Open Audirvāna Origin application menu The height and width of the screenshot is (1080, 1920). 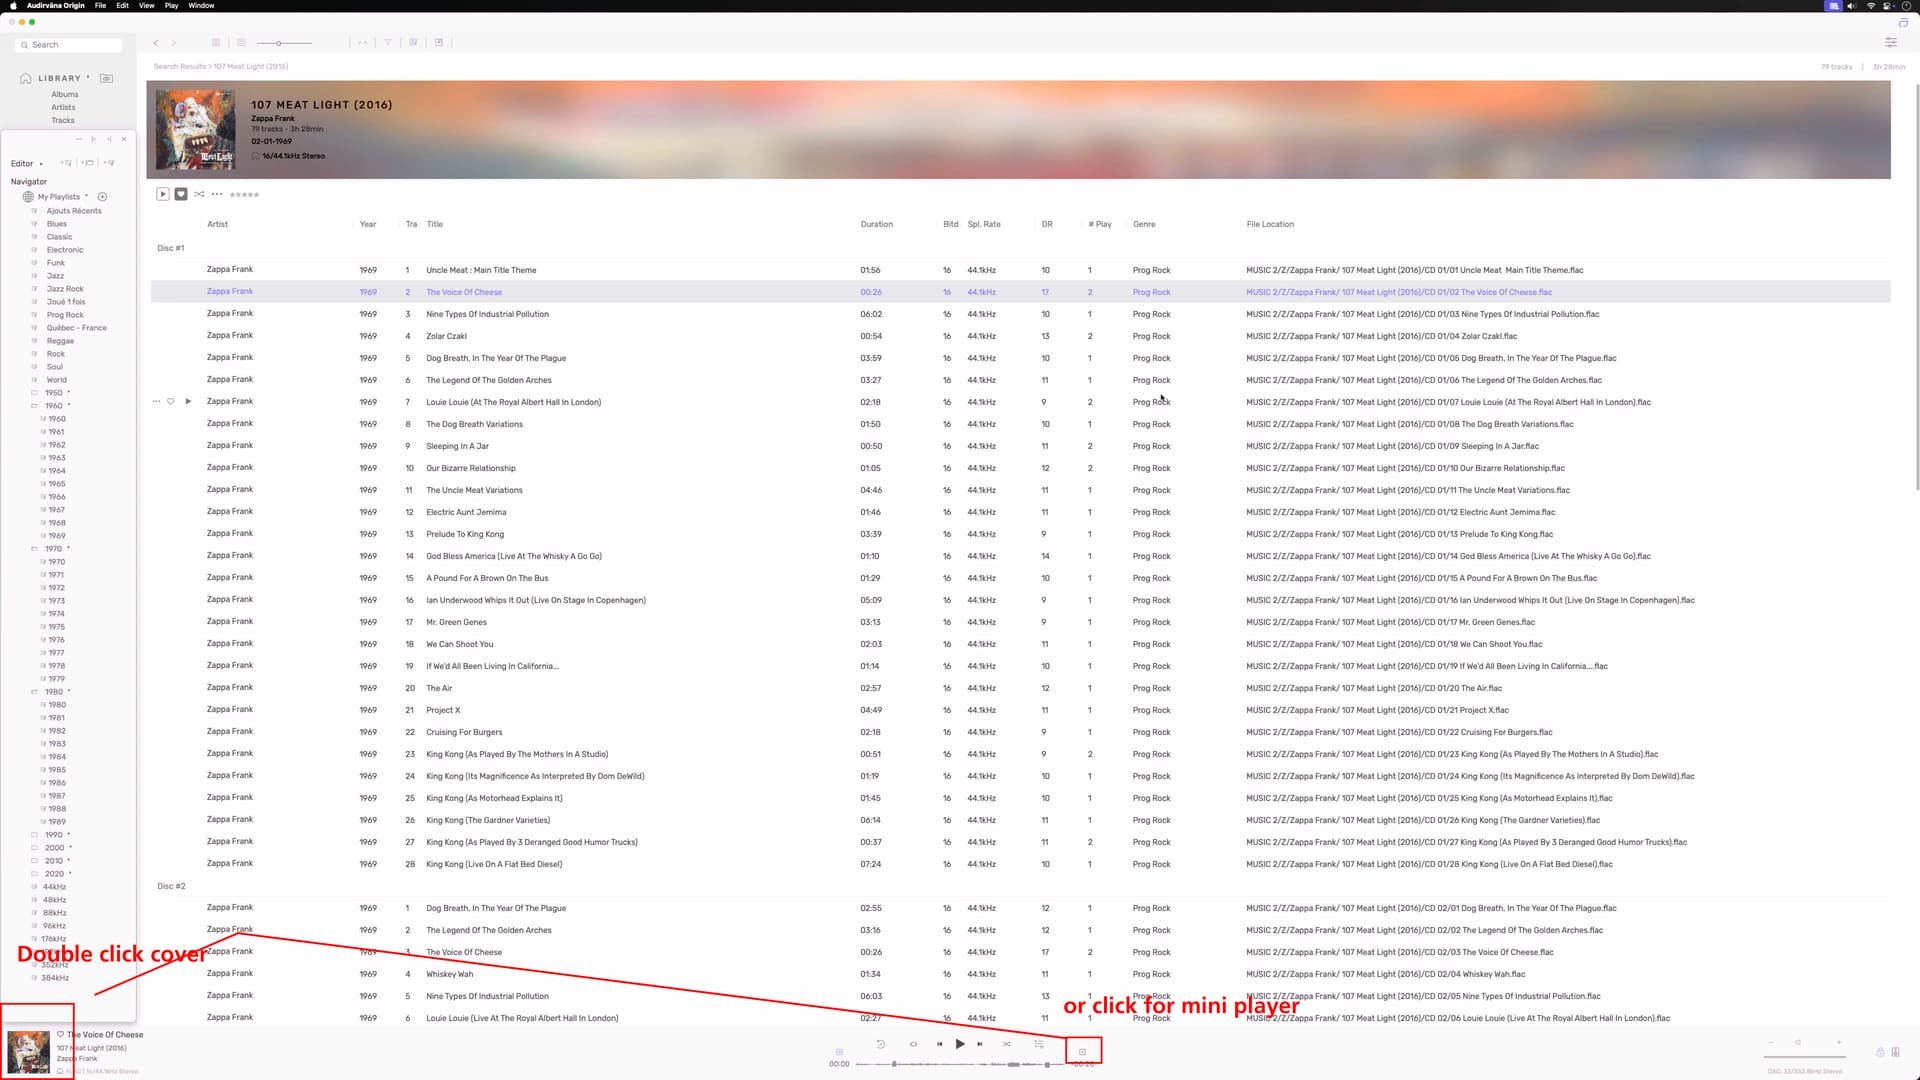pos(55,6)
